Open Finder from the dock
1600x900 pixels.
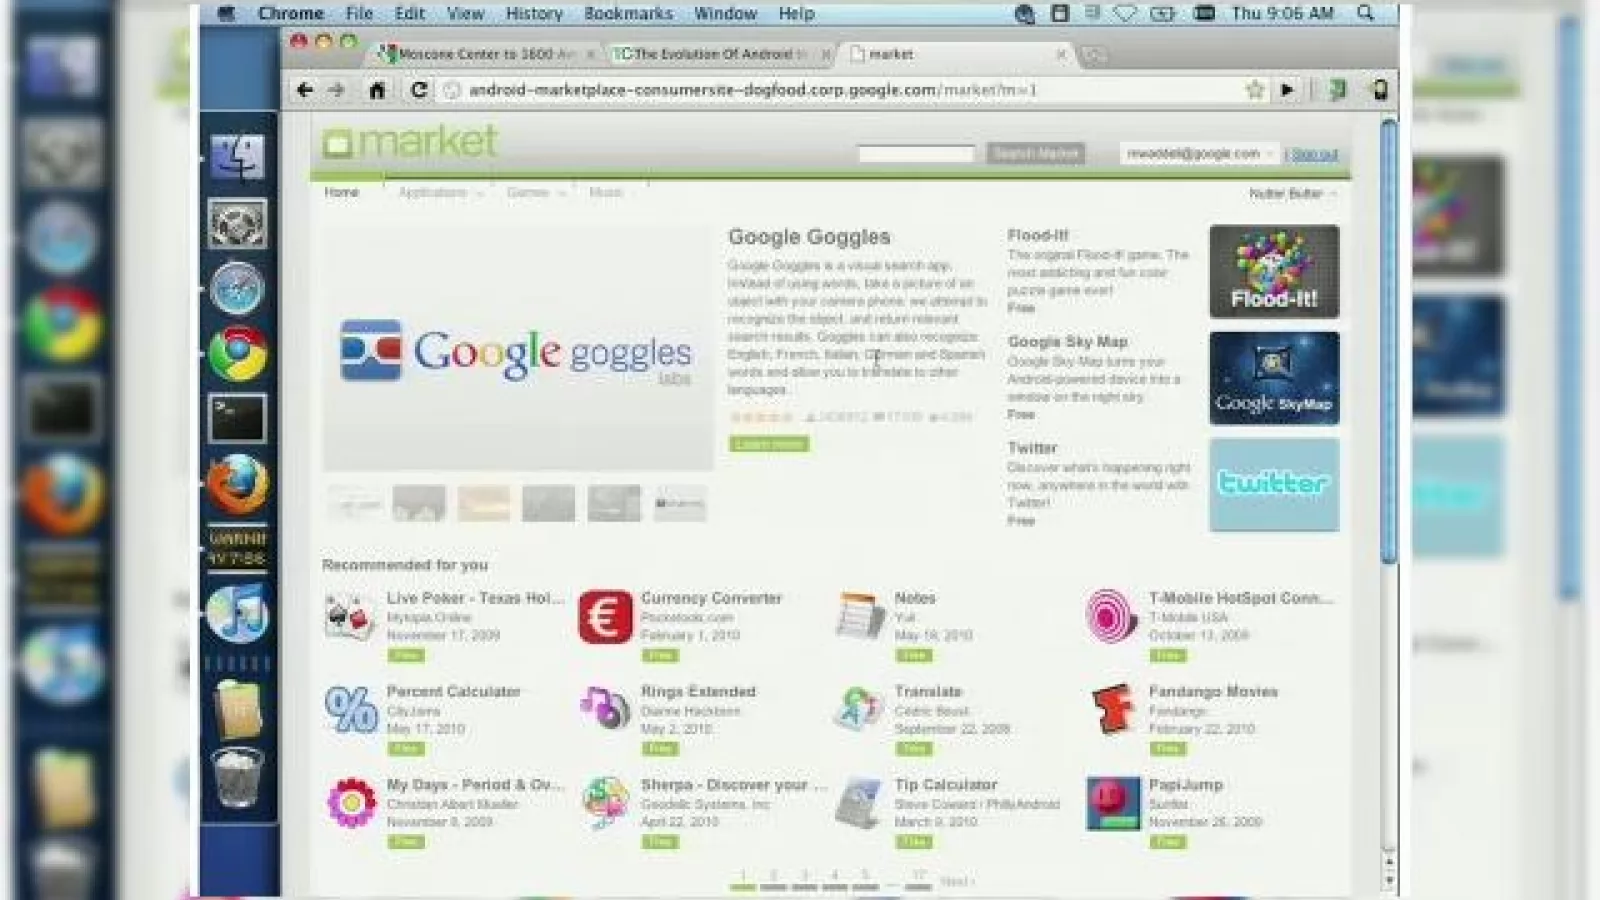pyautogui.click(x=238, y=157)
